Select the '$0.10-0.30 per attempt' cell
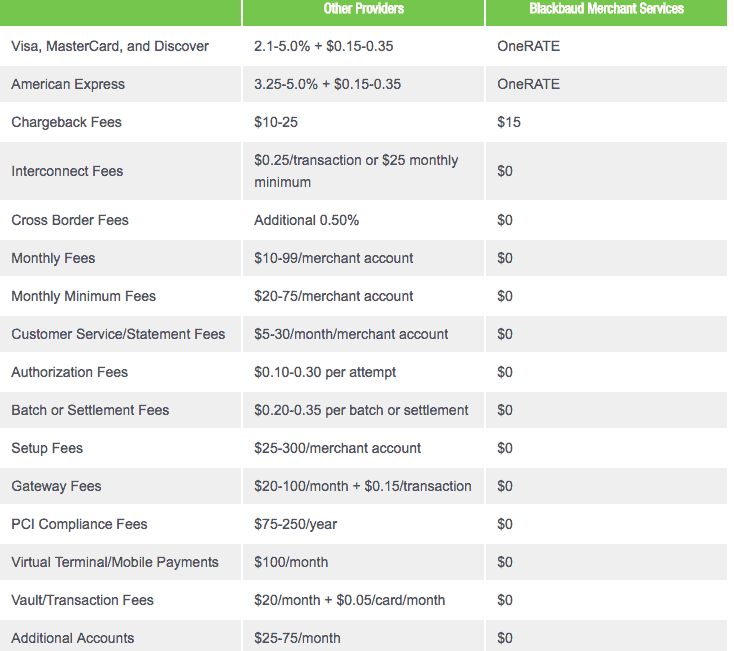Viewport: 734px width, 651px height. (x=325, y=372)
